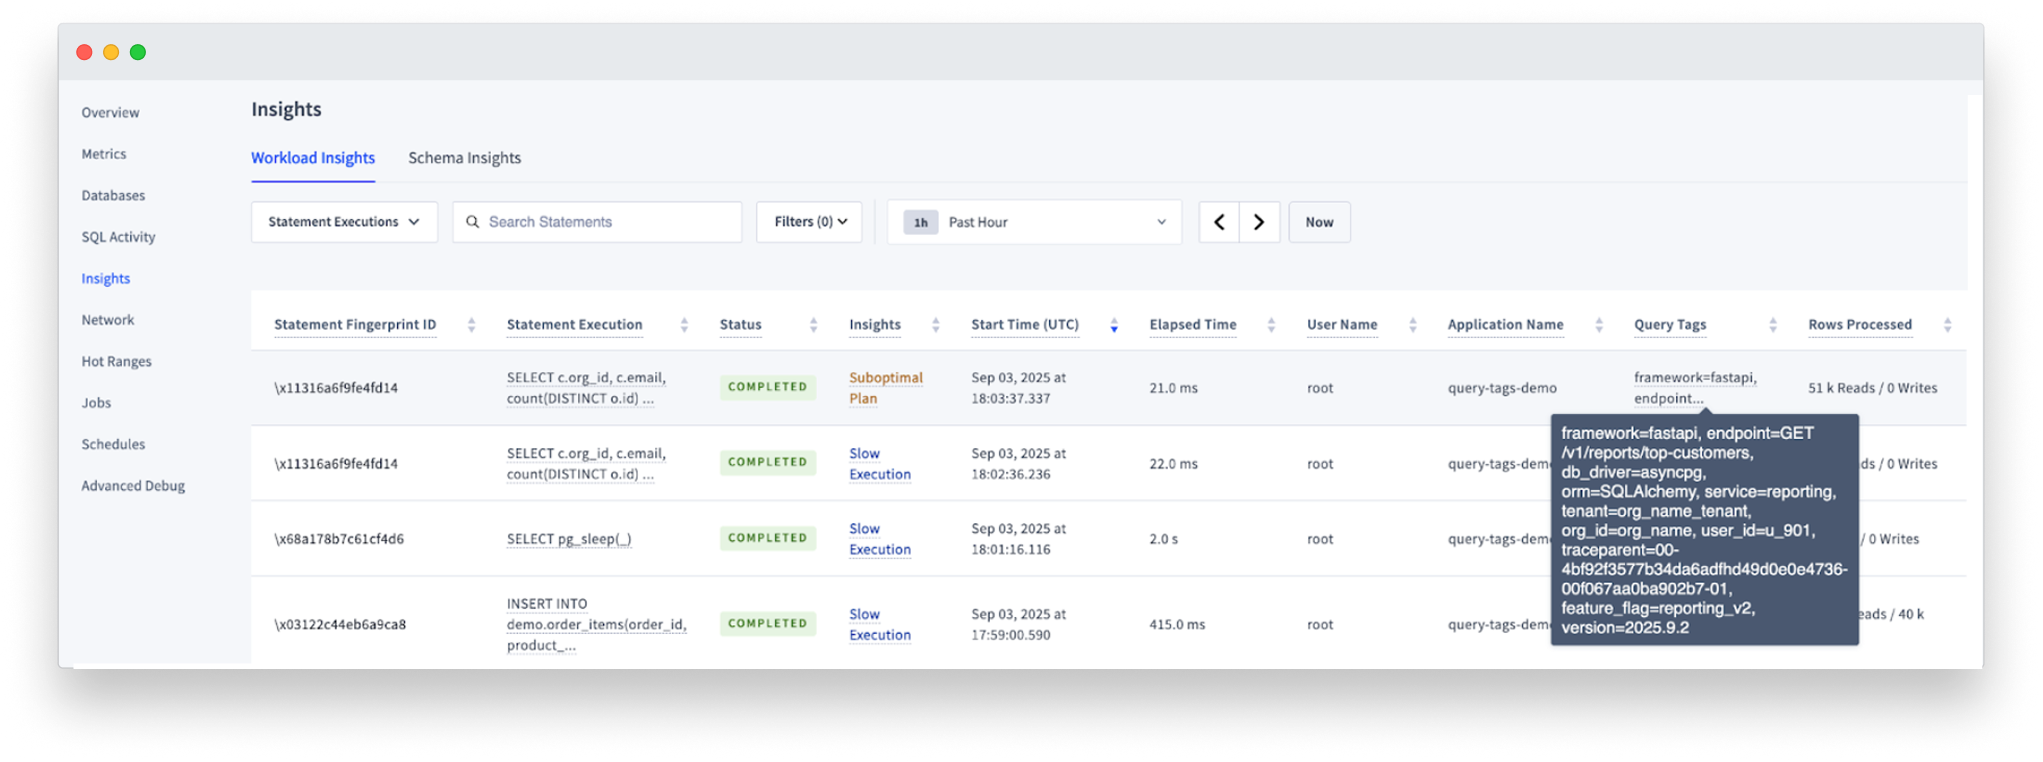Open the Filters (0) dropdown

click(x=809, y=222)
